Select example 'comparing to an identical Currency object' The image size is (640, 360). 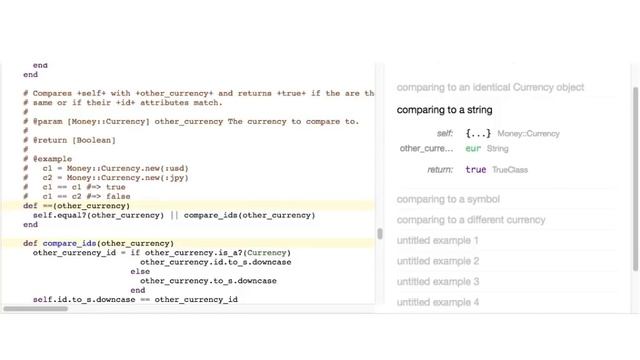[x=490, y=87]
